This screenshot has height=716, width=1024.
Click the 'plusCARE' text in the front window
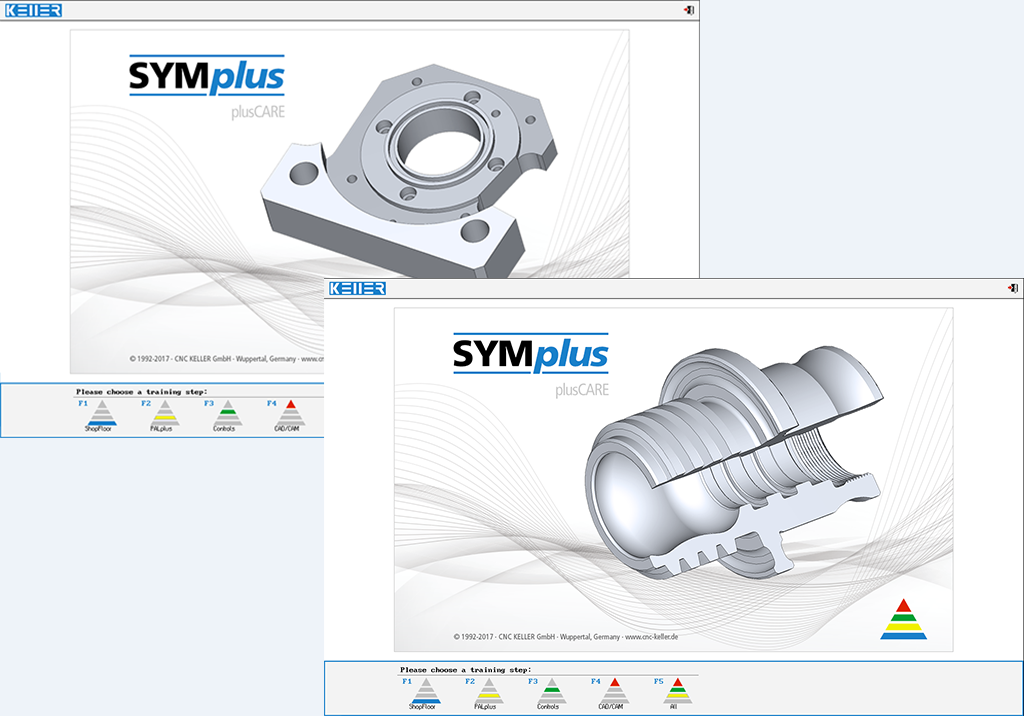582,390
